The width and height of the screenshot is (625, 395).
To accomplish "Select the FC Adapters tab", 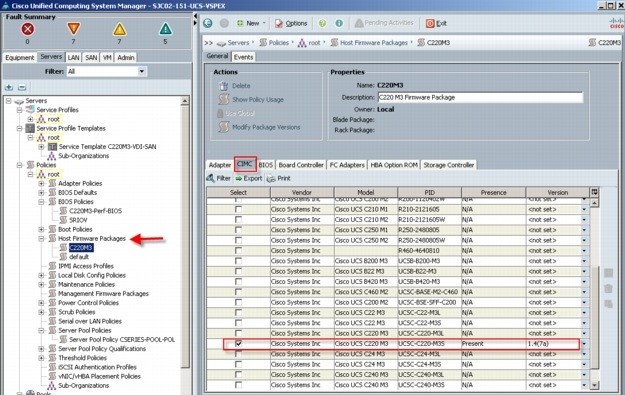I will pyautogui.click(x=347, y=165).
